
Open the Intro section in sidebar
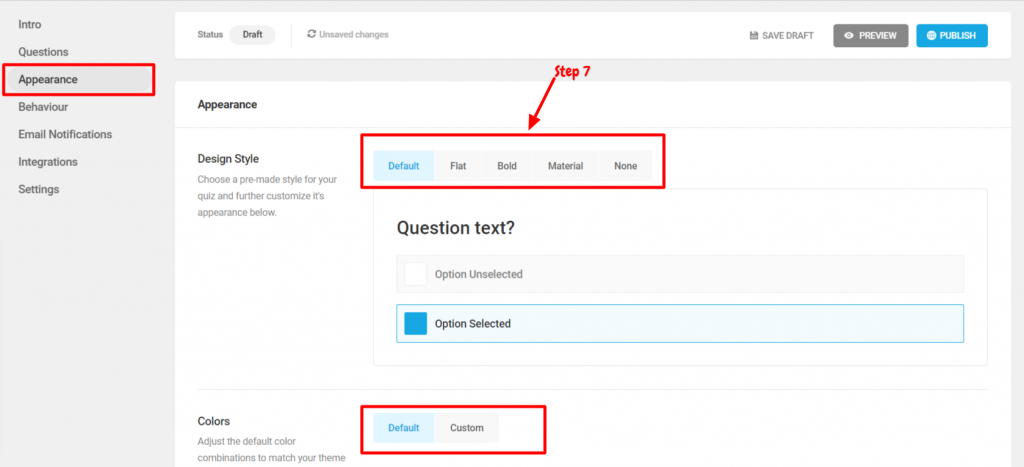point(30,25)
